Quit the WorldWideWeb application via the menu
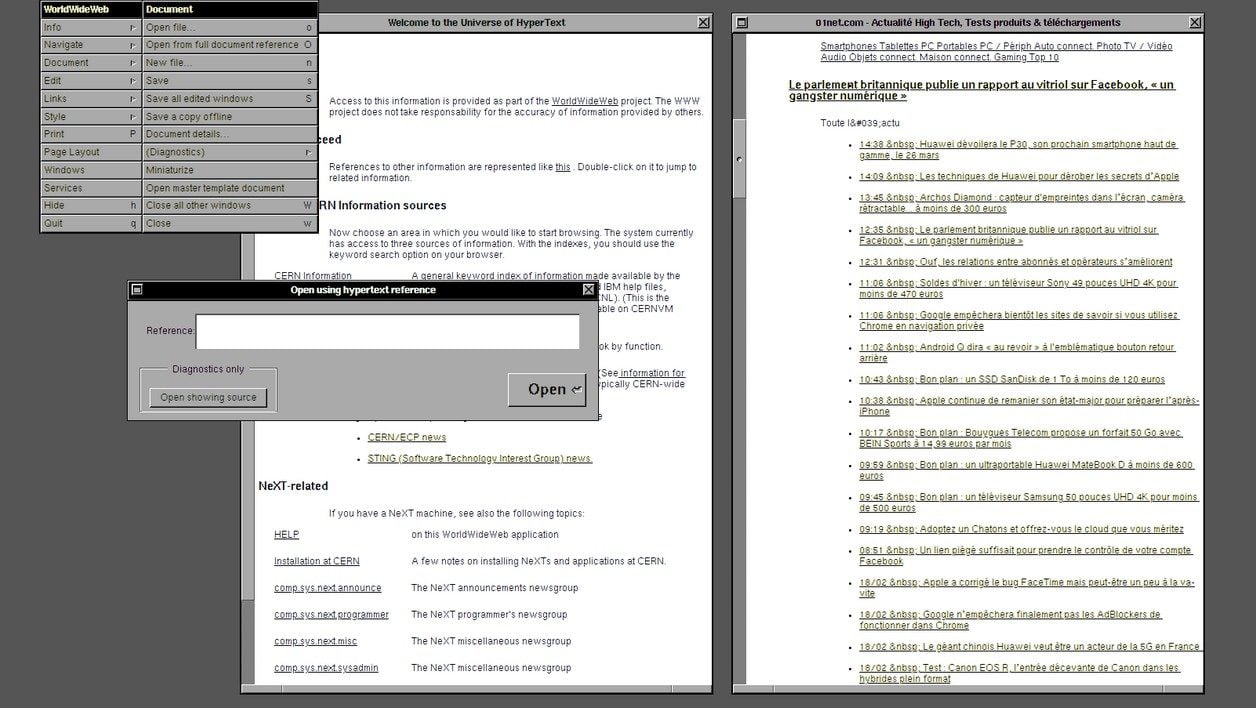Viewport: 1256px width, 708px height. pyautogui.click(x=90, y=224)
